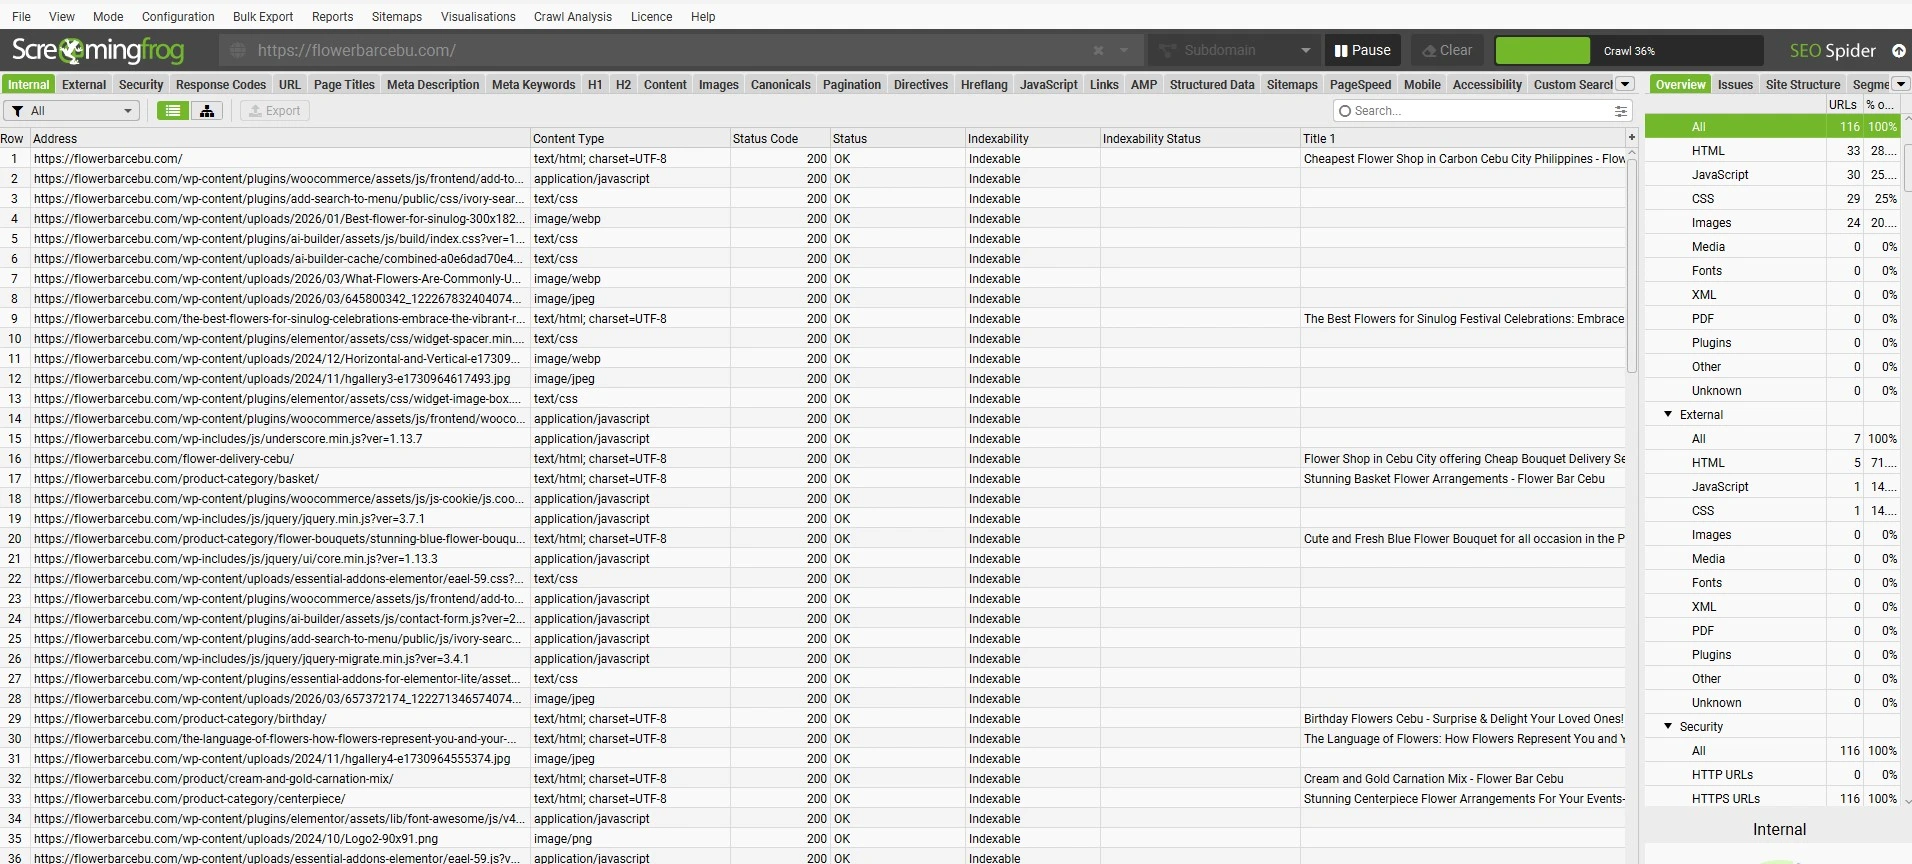Open the Hreflang tab

tap(984, 84)
